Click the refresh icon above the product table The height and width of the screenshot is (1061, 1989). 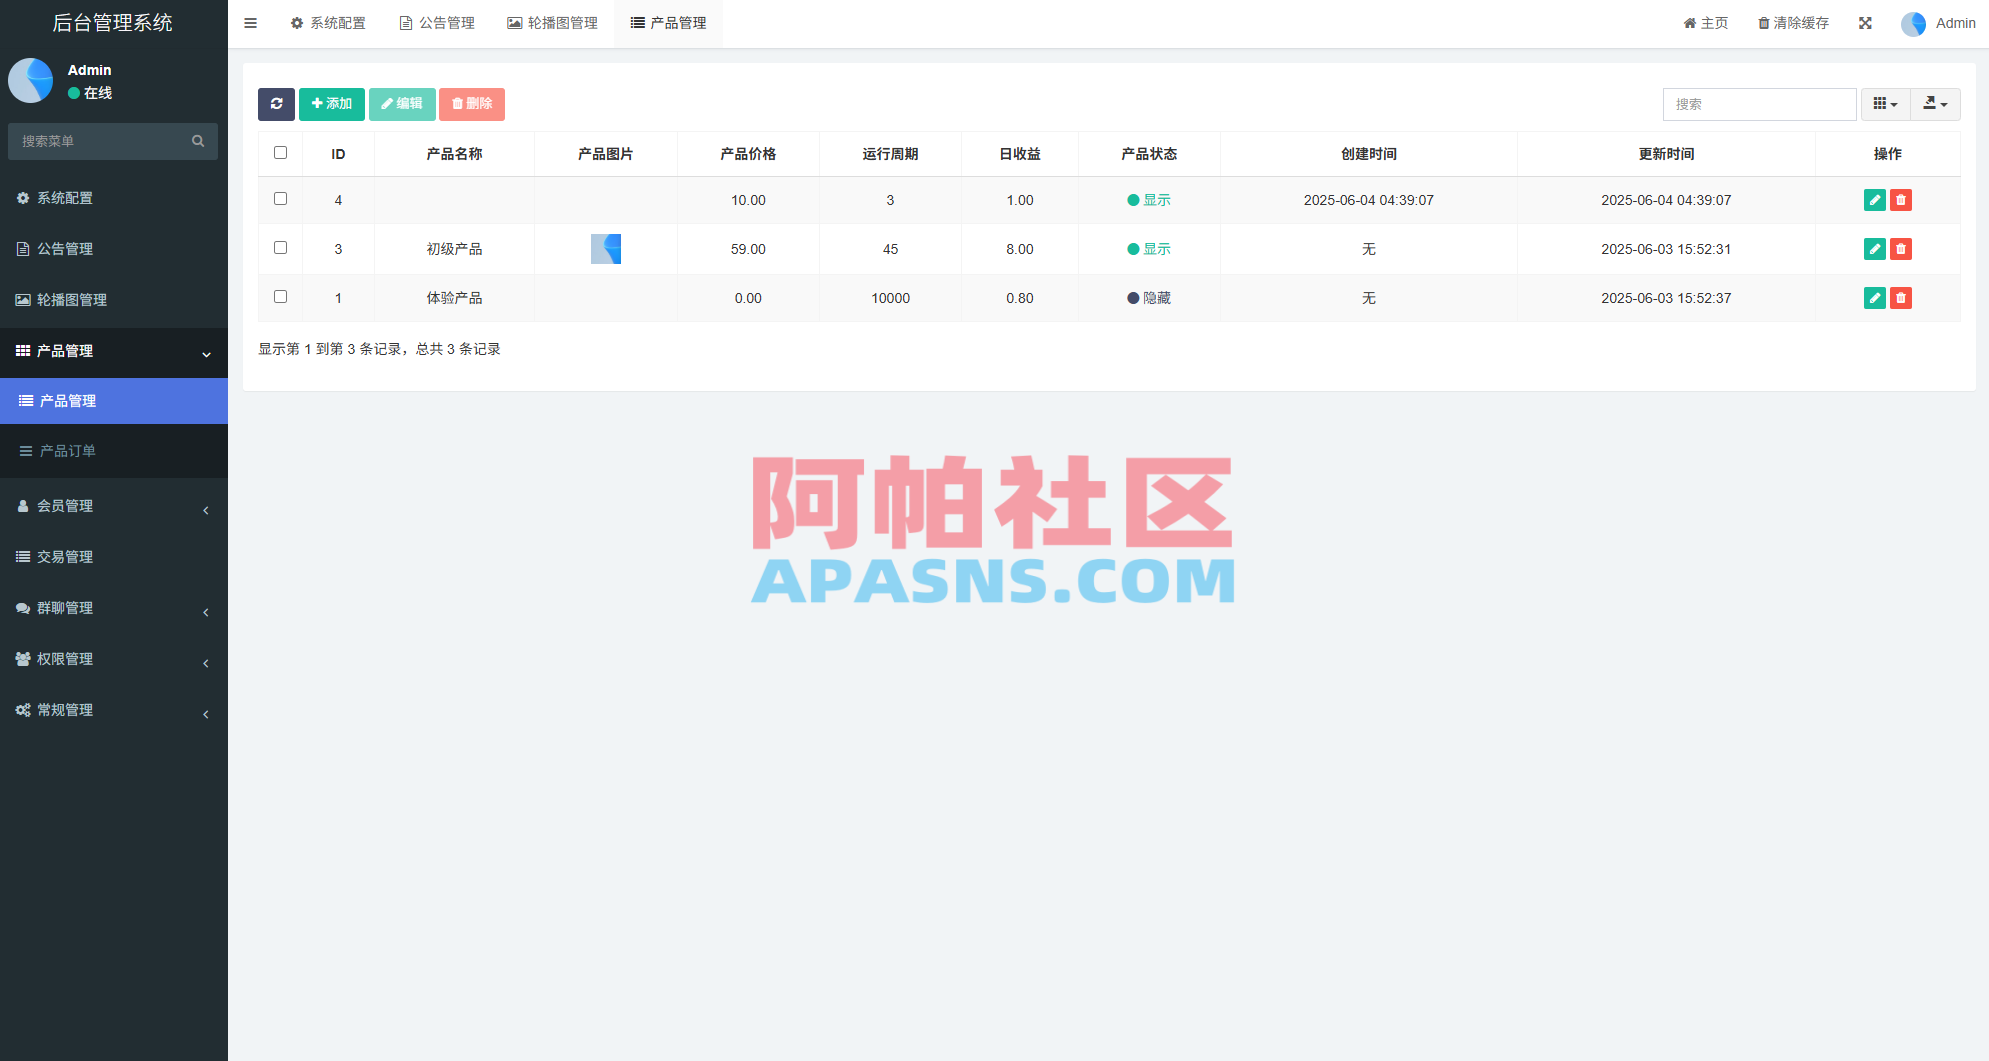[x=276, y=104]
